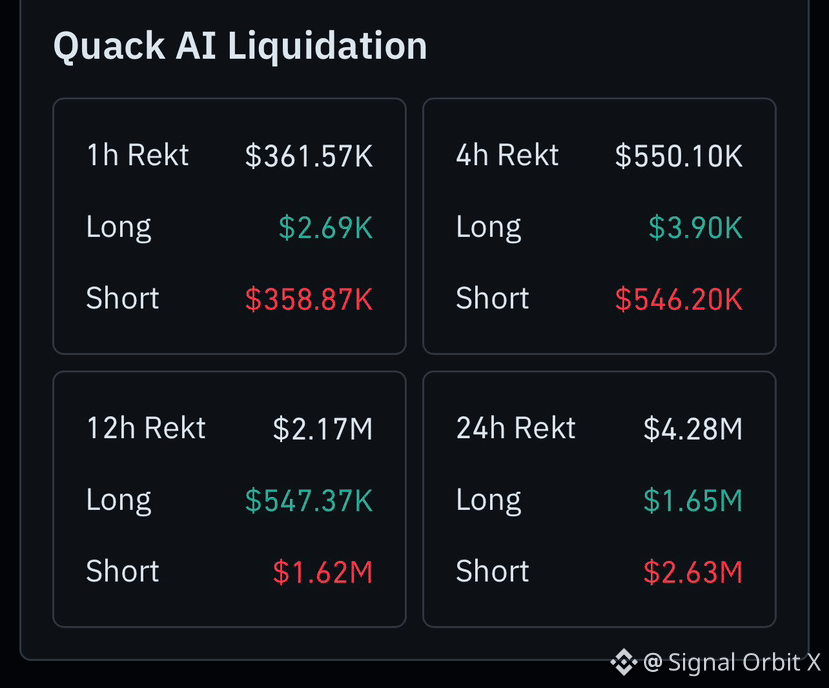Click the Binance logo icon in watermark

point(624,662)
